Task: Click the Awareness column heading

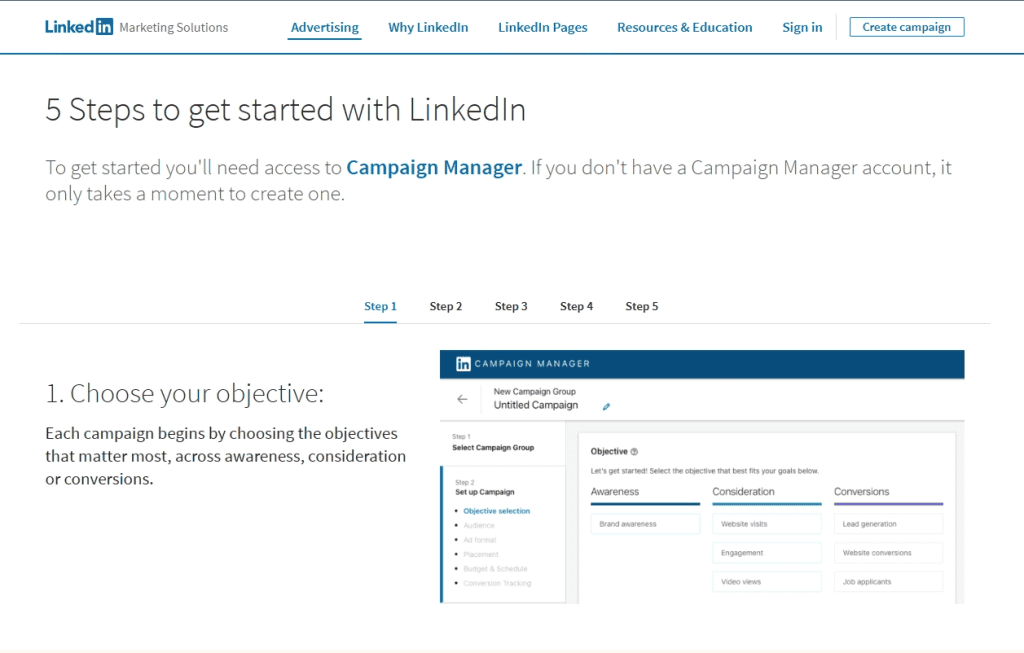Action: [x=615, y=491]
